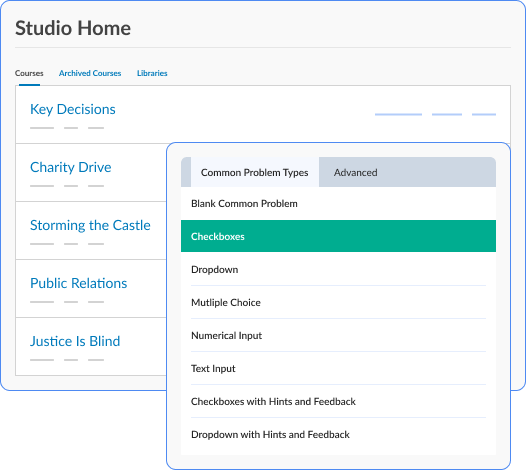Screen dimensions: 526x470
Task: Click the first placeholder link beside Key Decisions
Action: pos(398,114)
